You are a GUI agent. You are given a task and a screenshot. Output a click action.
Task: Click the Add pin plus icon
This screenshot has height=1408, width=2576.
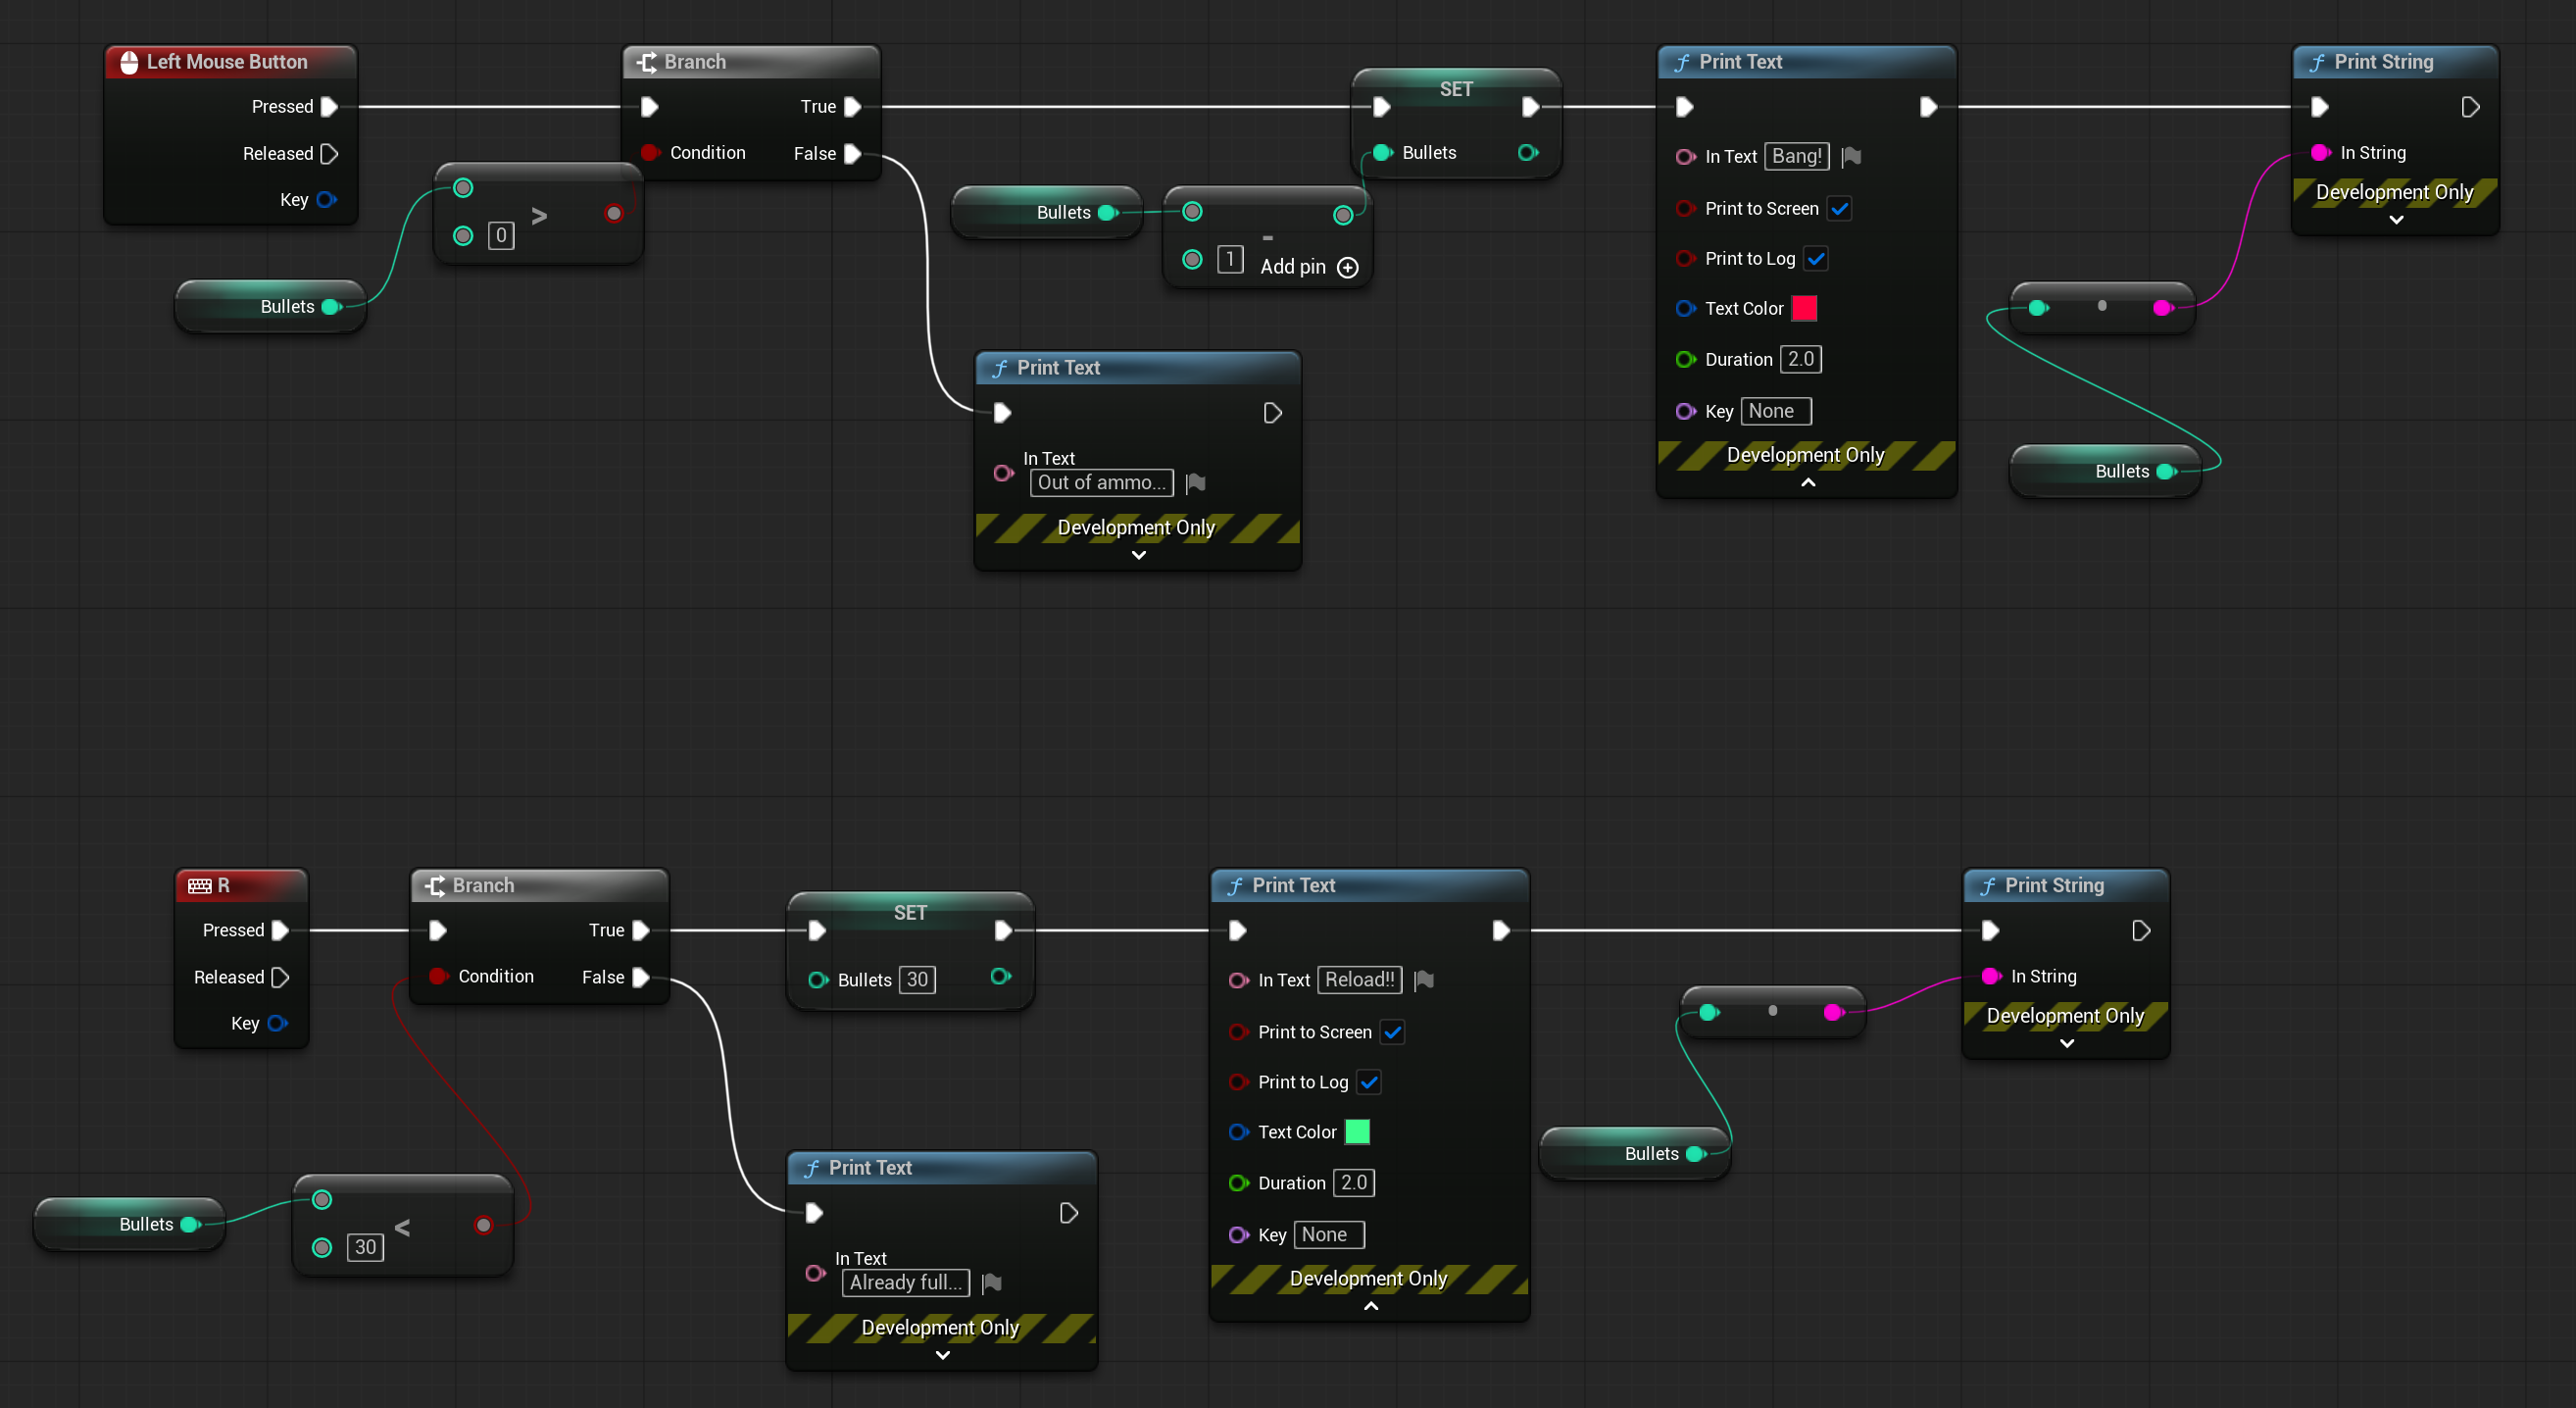(x=1348, y=267)
